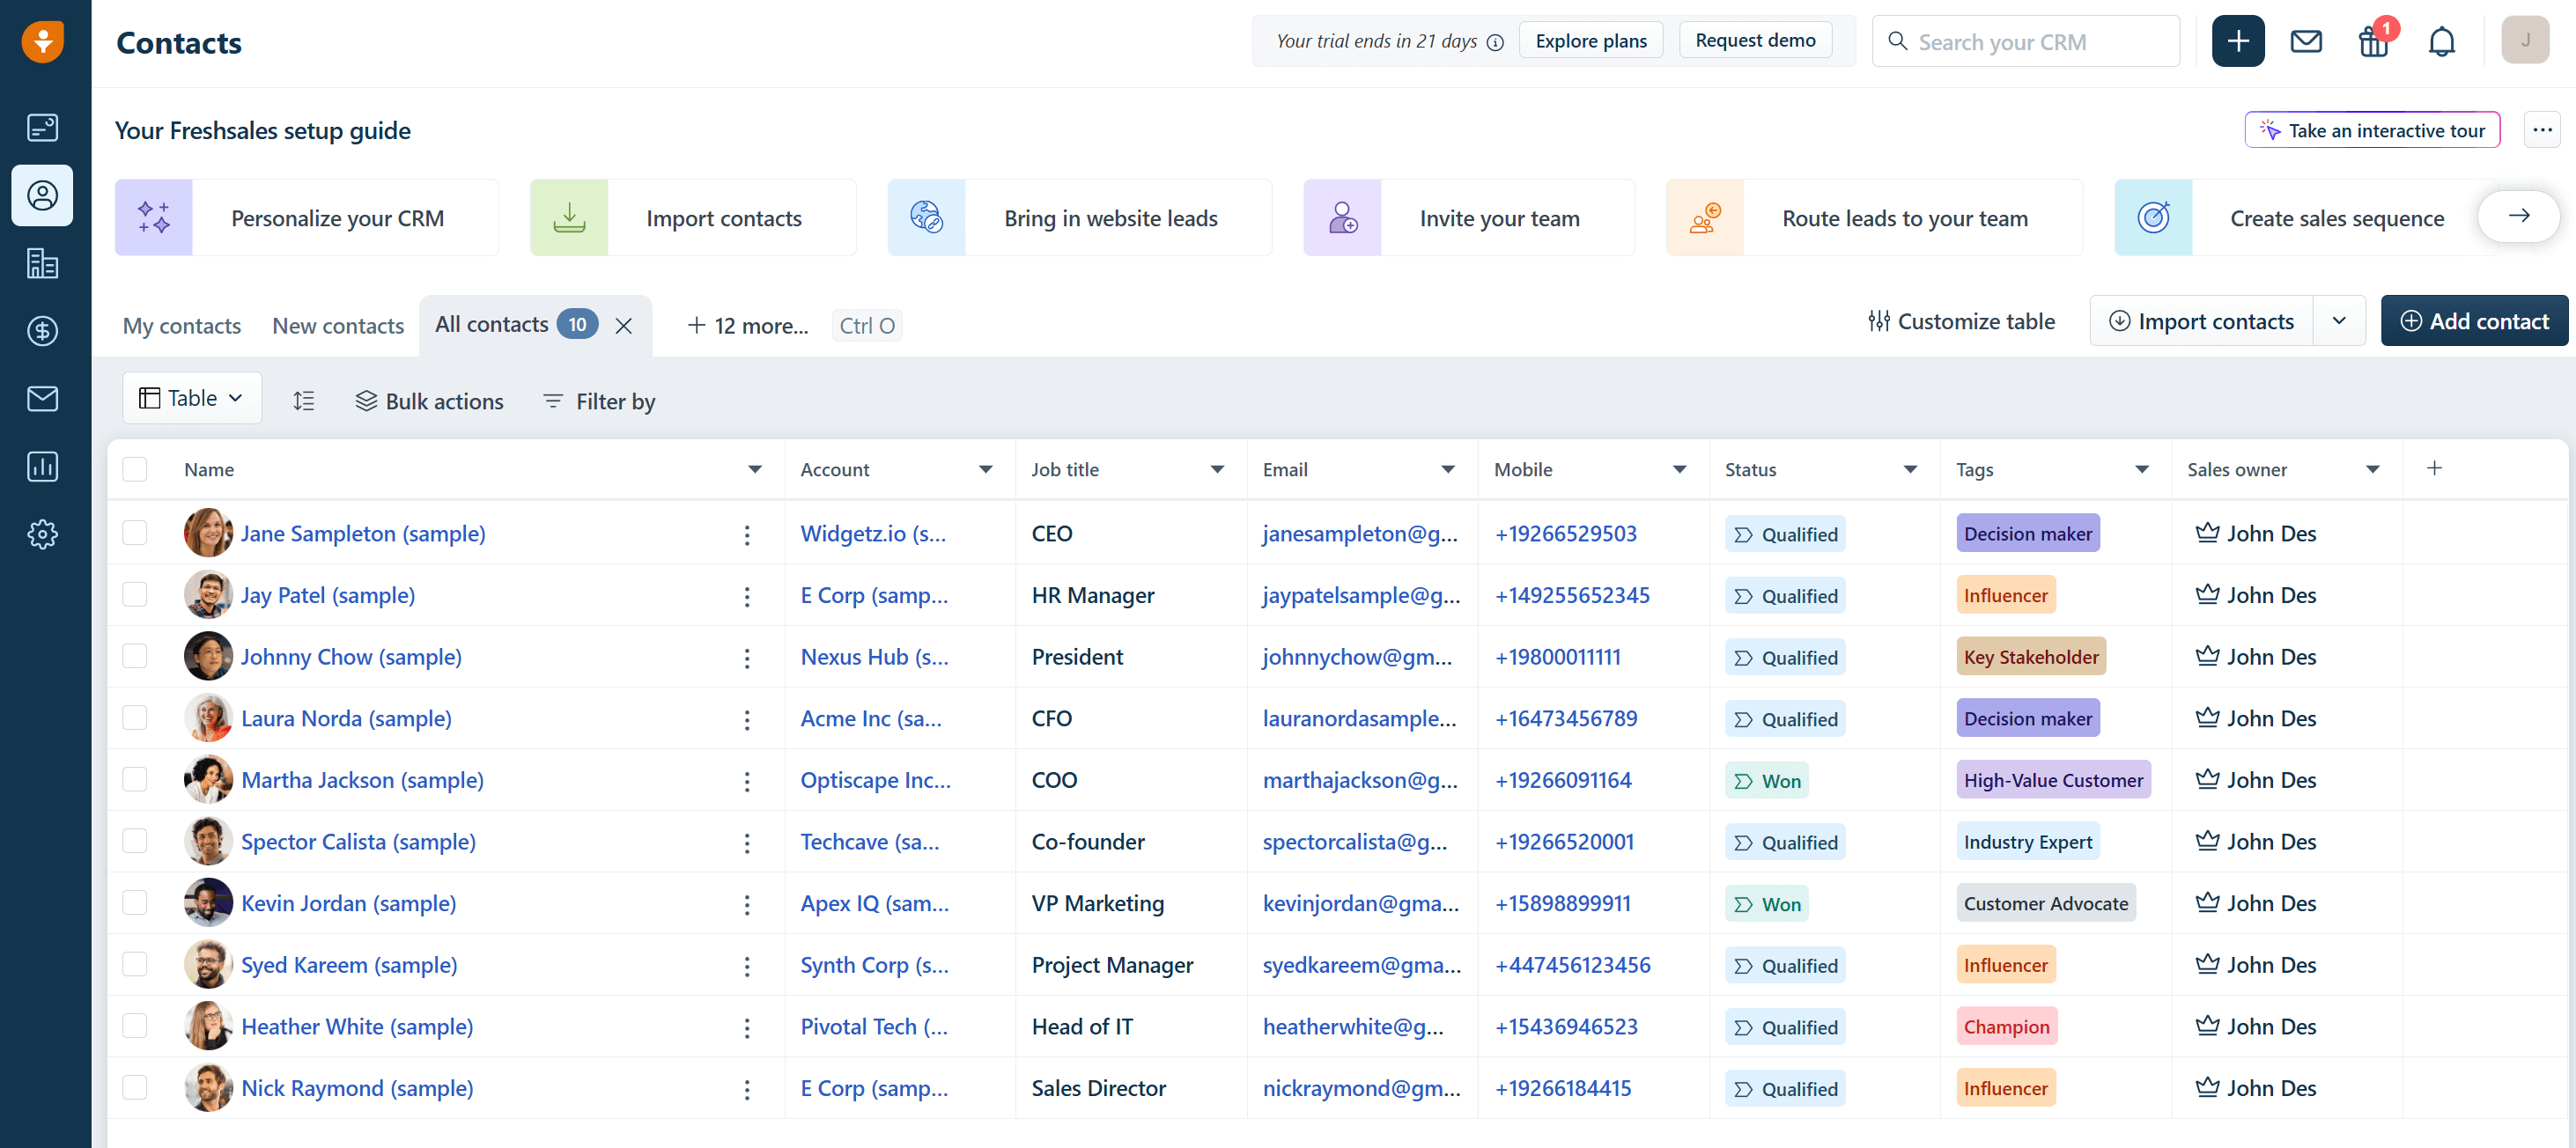Open the Filter by option
The height and width of the screenshot is (1148, 2576).
[x=599, y=401]
